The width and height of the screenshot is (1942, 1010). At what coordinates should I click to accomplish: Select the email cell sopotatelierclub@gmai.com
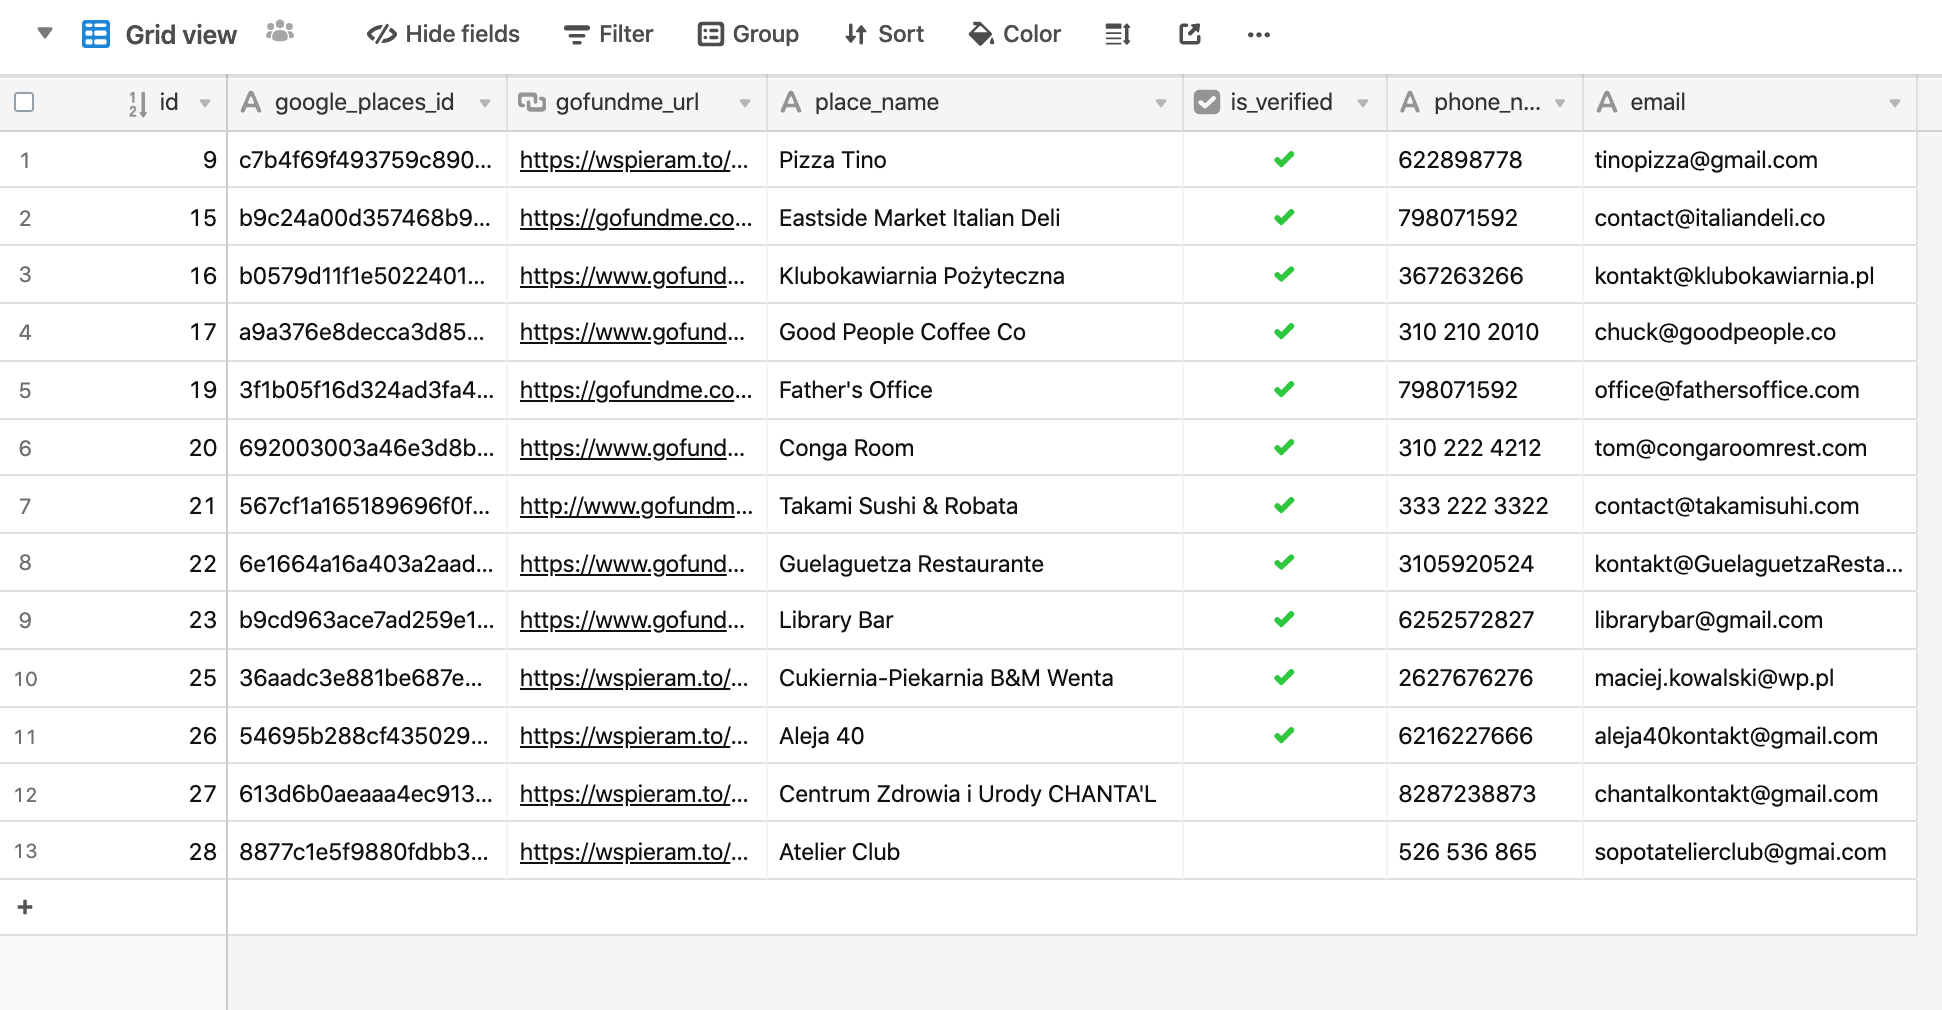tap(1750, 852)
